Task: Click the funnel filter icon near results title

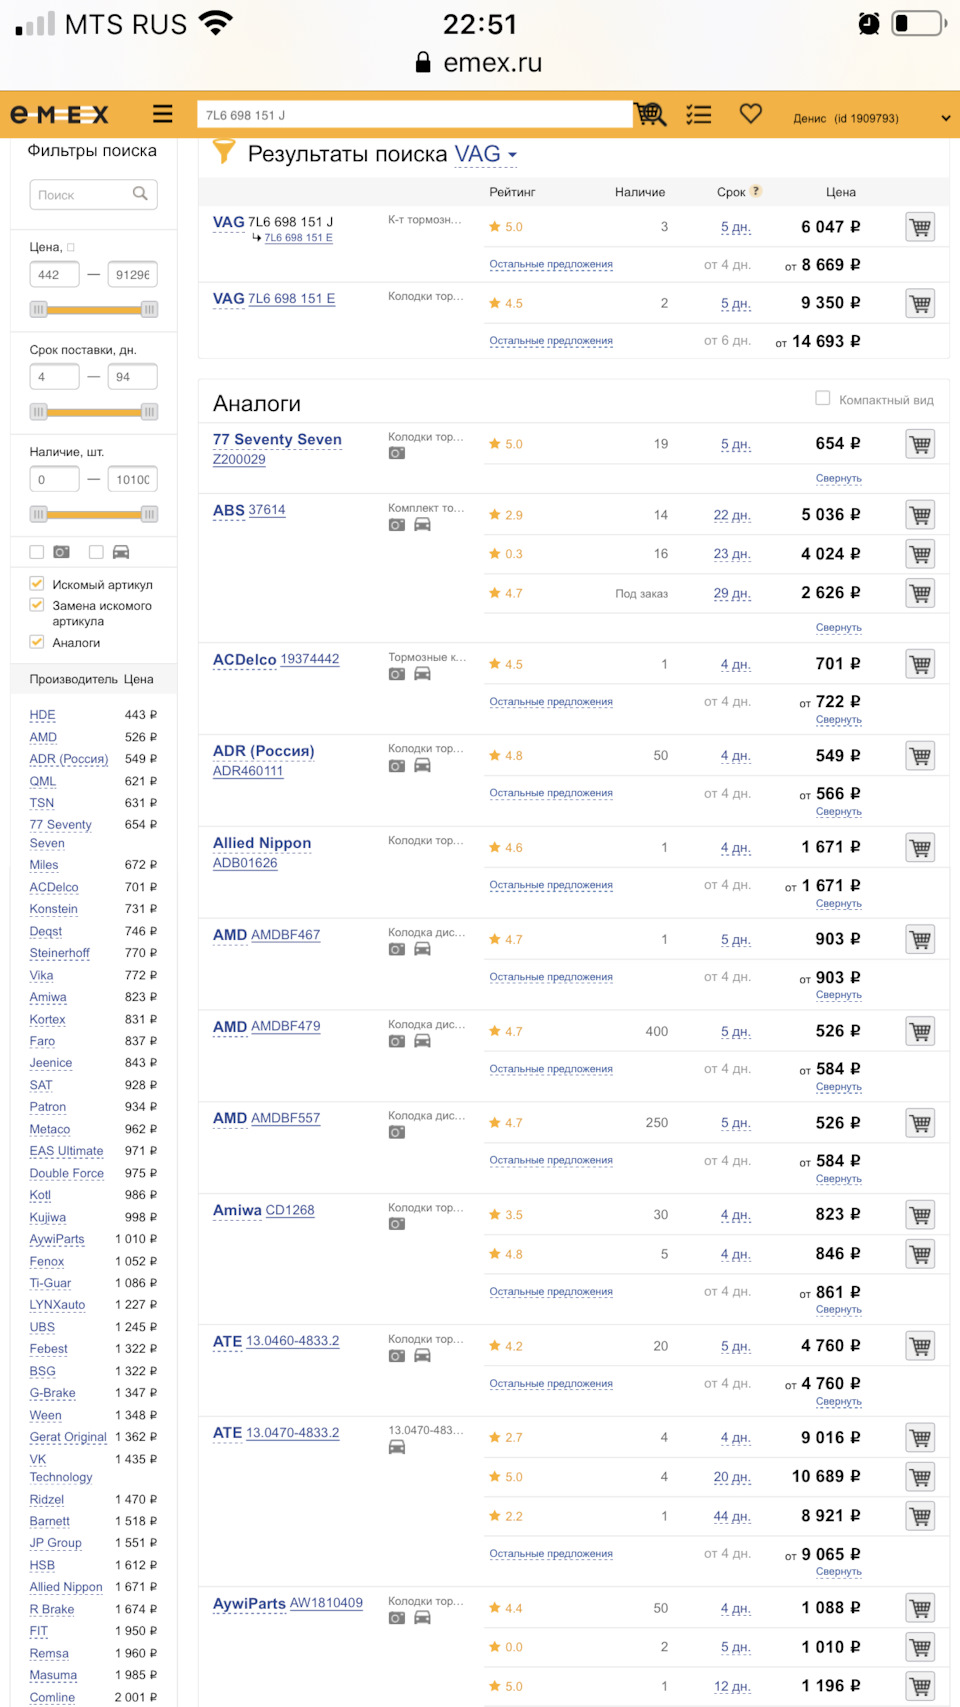Action: pyautogui.click(x=224, y=153)
